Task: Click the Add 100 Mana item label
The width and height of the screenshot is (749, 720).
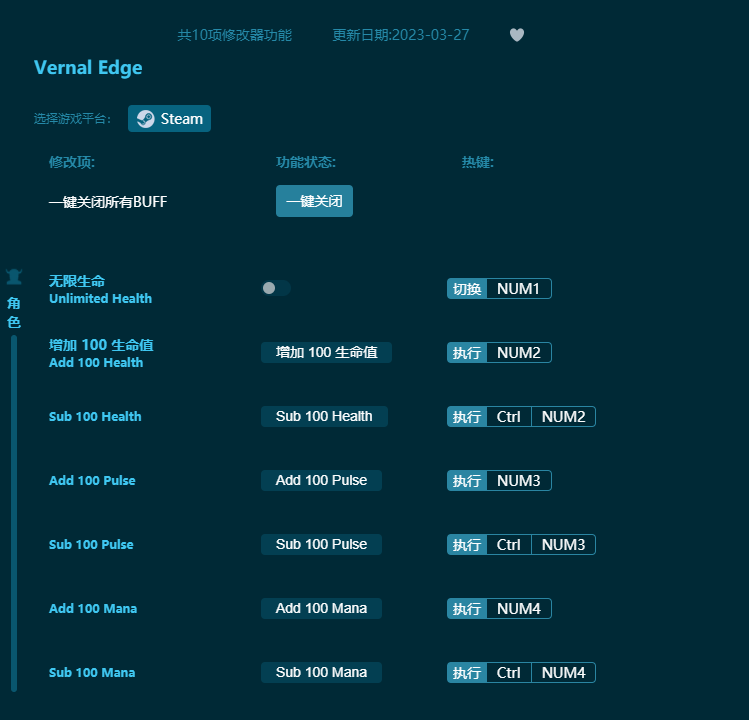Action: 93,609
